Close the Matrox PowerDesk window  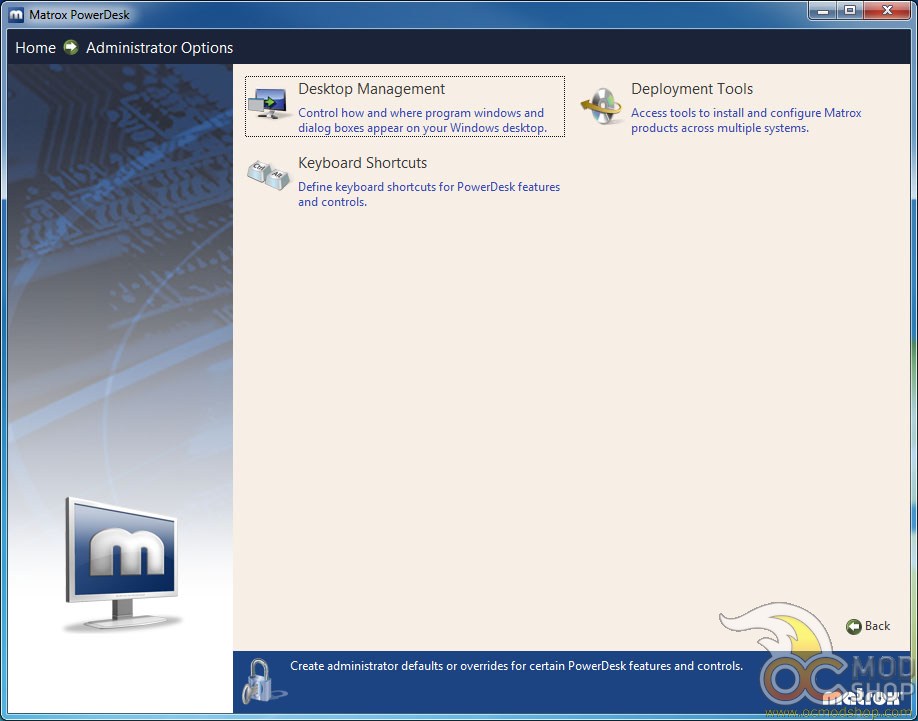pos(888,11)
